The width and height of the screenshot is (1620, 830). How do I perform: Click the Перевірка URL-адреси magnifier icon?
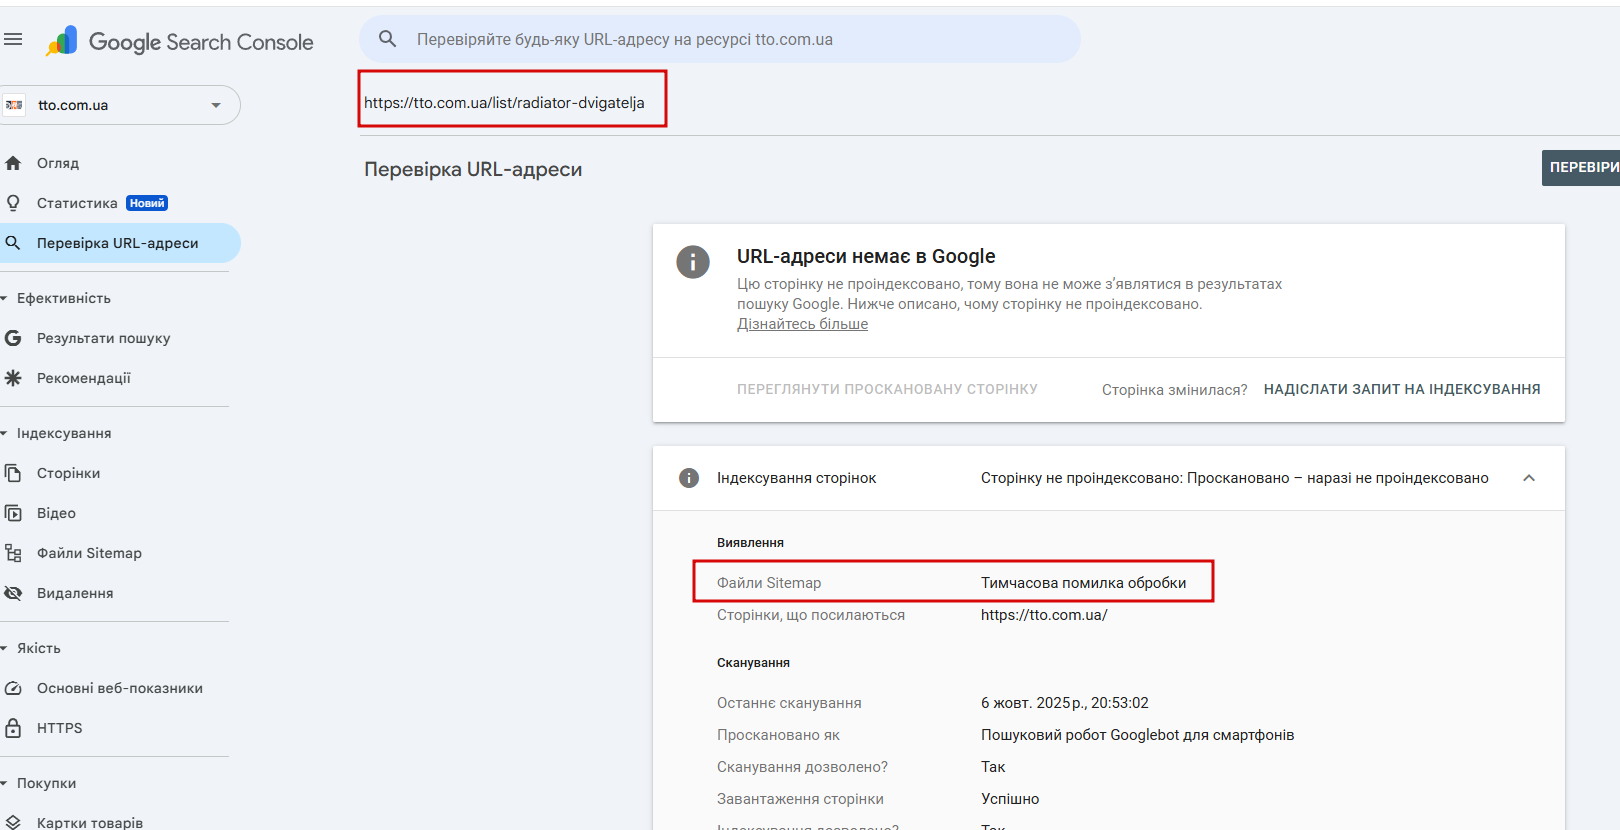coord(13,243)
